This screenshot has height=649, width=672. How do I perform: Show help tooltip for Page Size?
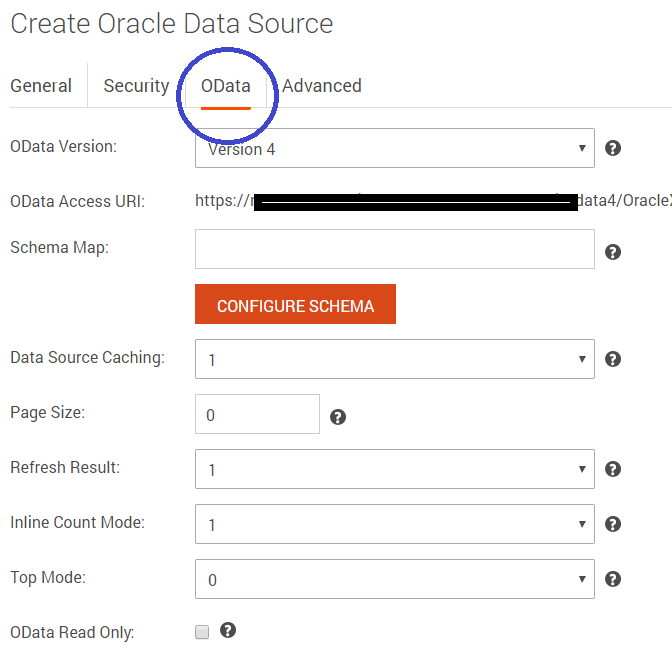click(x=338, y=417)
